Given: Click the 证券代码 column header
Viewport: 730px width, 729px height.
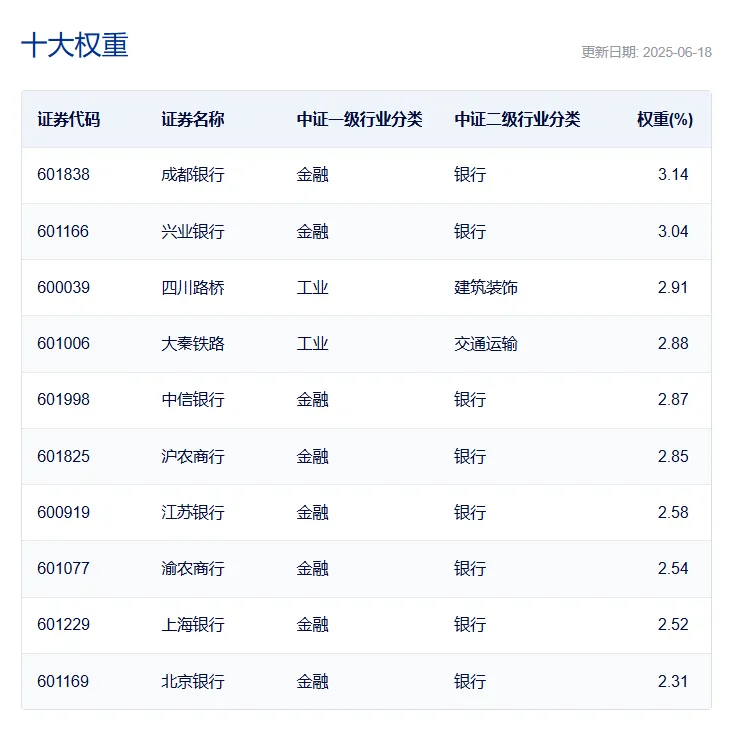Looking at the screenshot, I should click(68, 119).
